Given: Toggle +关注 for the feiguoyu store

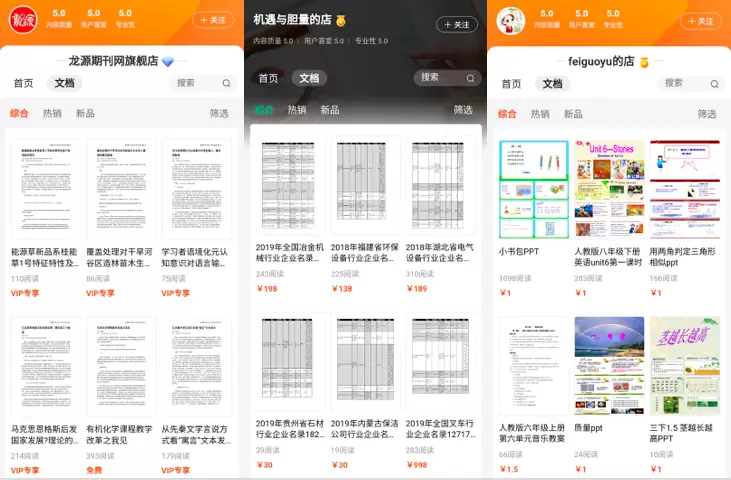Looking at the screenshot, I should pos(700,21).
